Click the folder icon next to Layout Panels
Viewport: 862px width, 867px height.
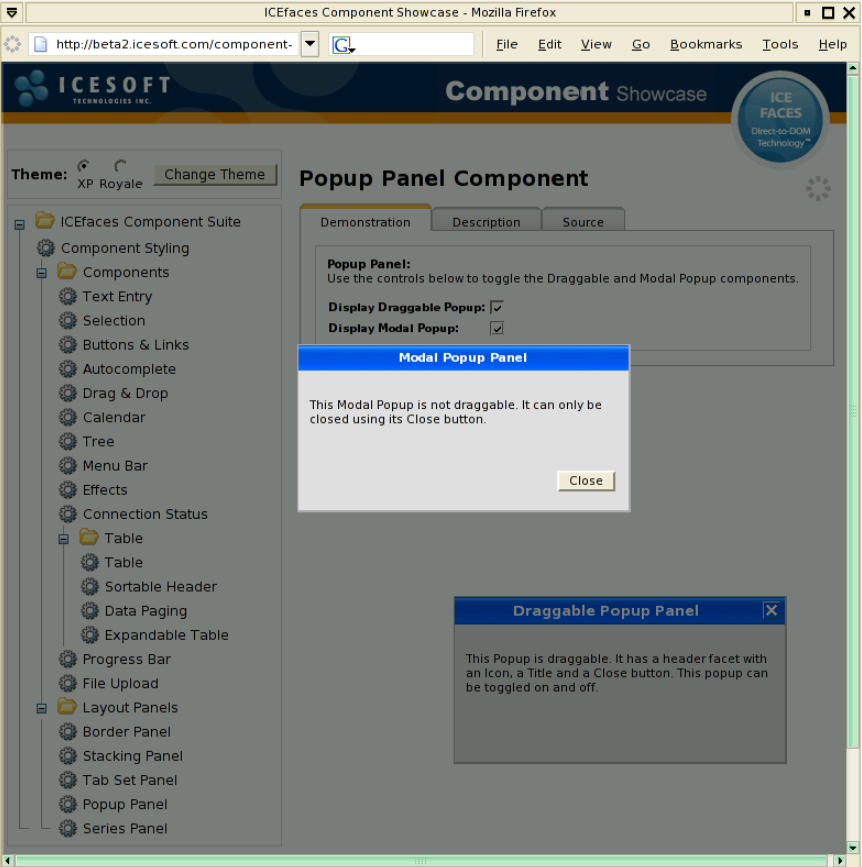(67, 707)
